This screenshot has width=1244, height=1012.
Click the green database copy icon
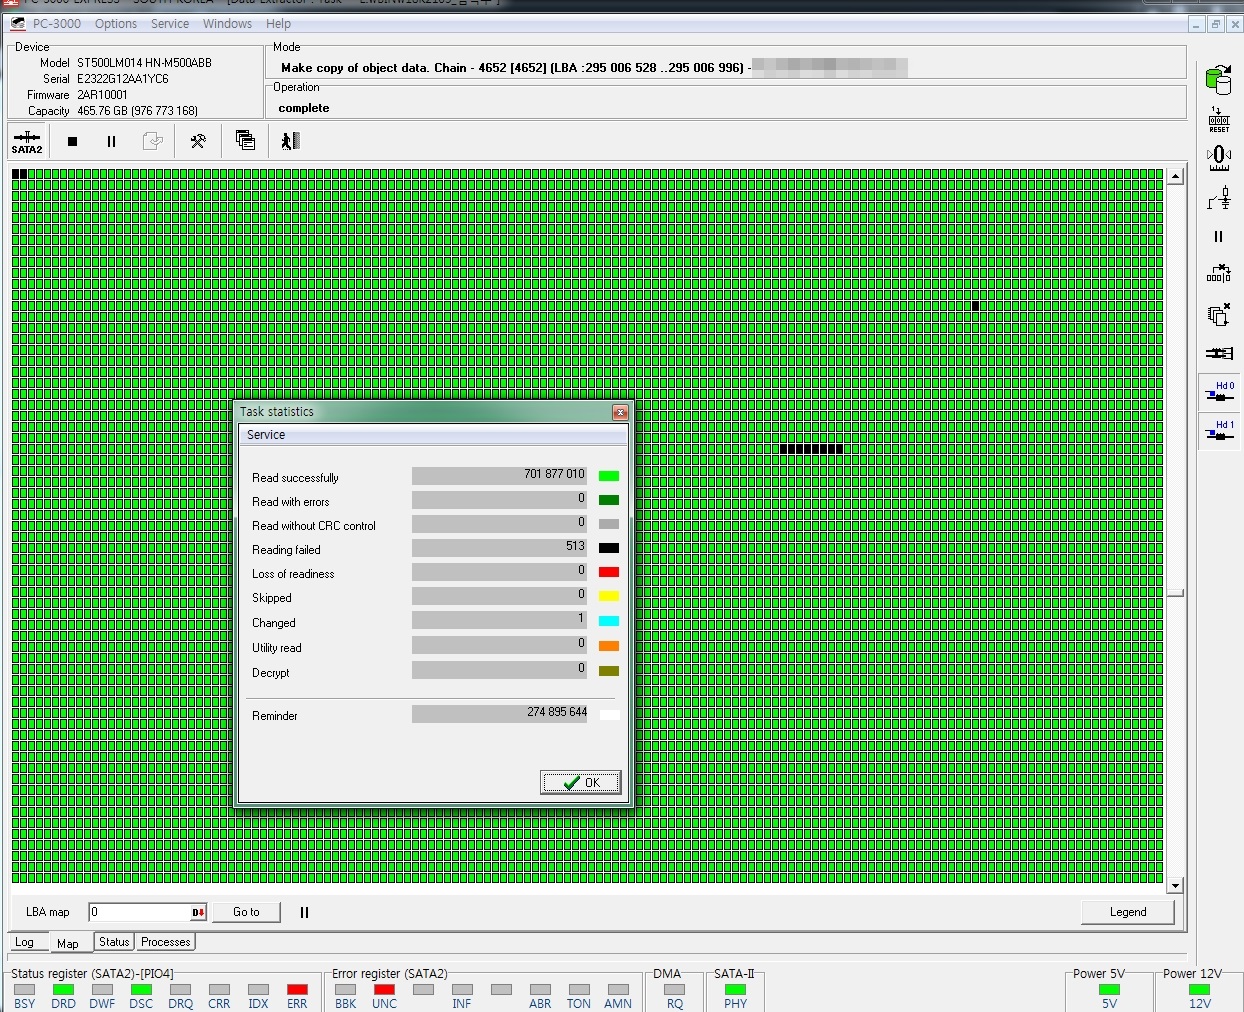click(1218, 78)
